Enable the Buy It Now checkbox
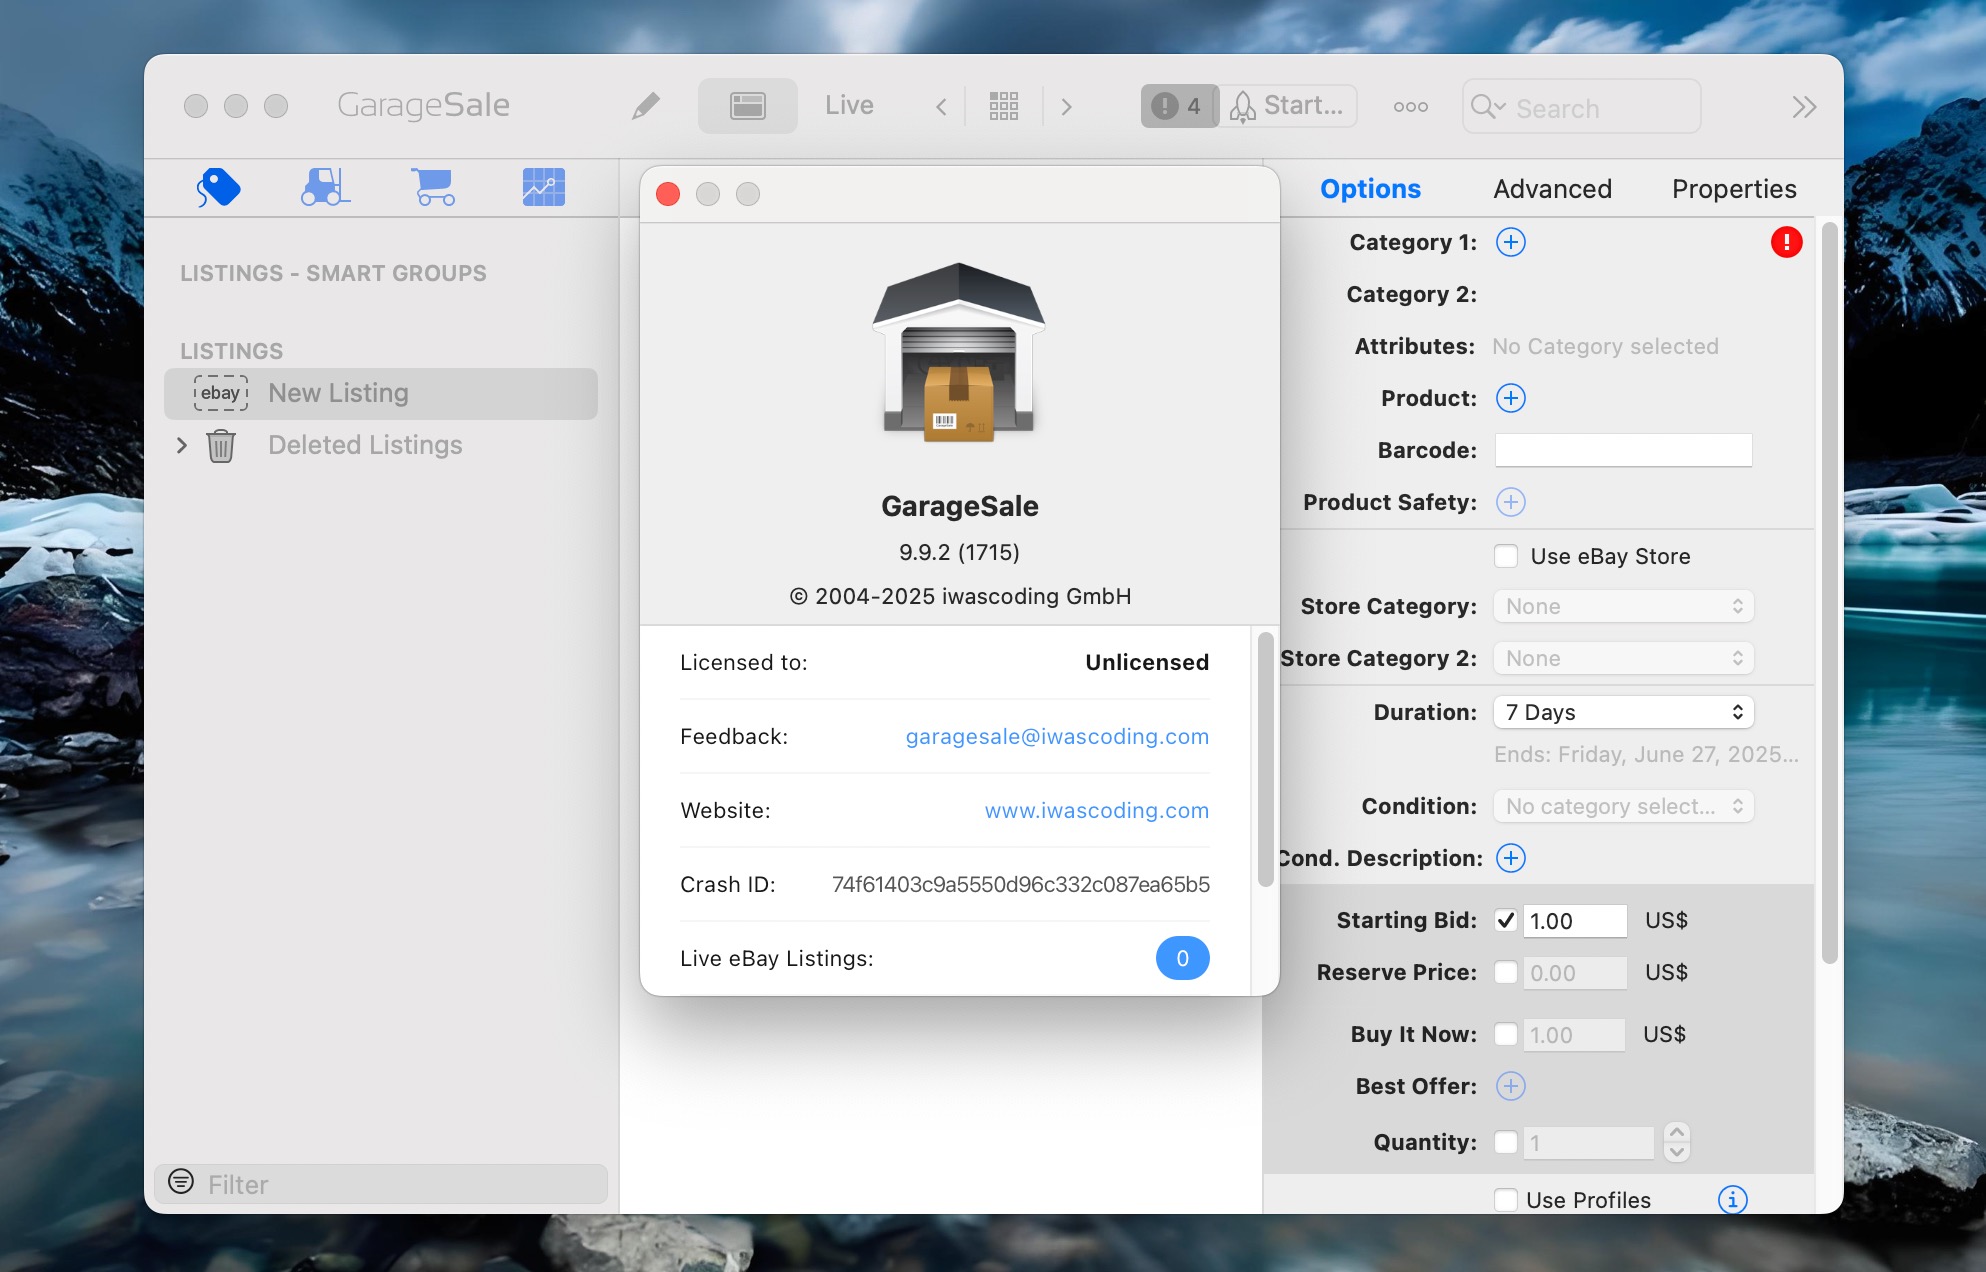The width and height of the screenshot is (1986, 1272). coord(1506,1034)
